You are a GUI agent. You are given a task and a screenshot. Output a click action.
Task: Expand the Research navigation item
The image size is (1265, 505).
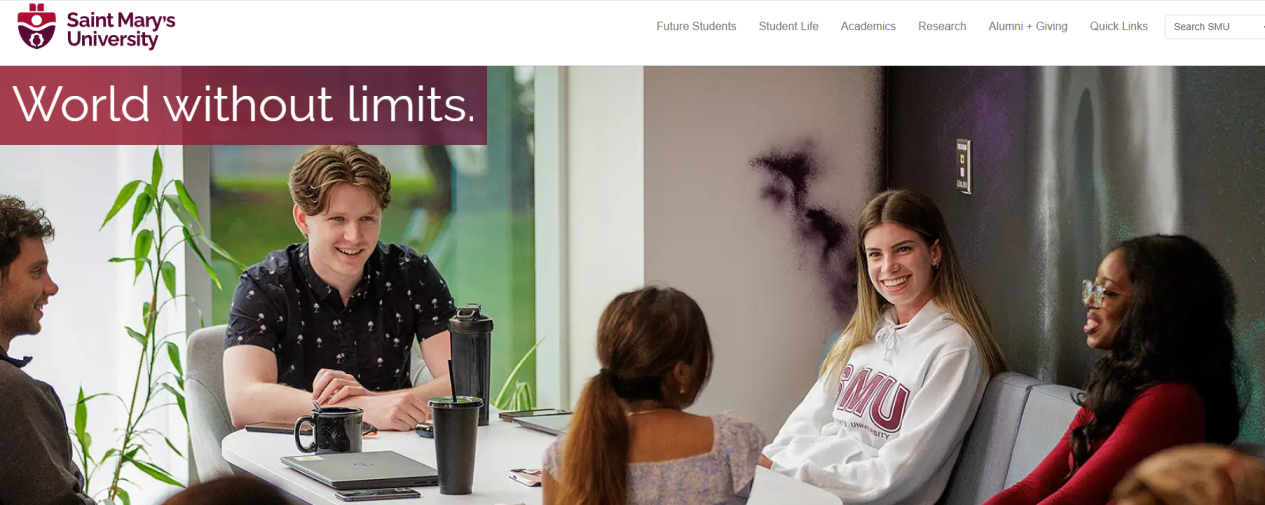pos(942,26)
